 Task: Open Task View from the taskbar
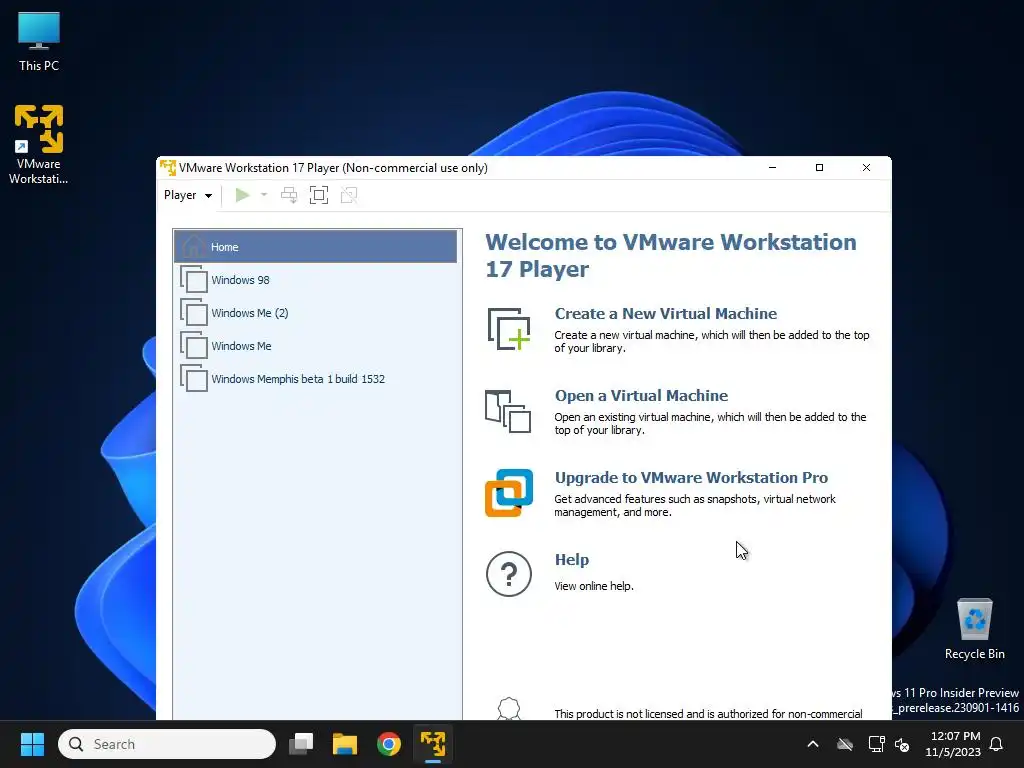coord(301,744)
